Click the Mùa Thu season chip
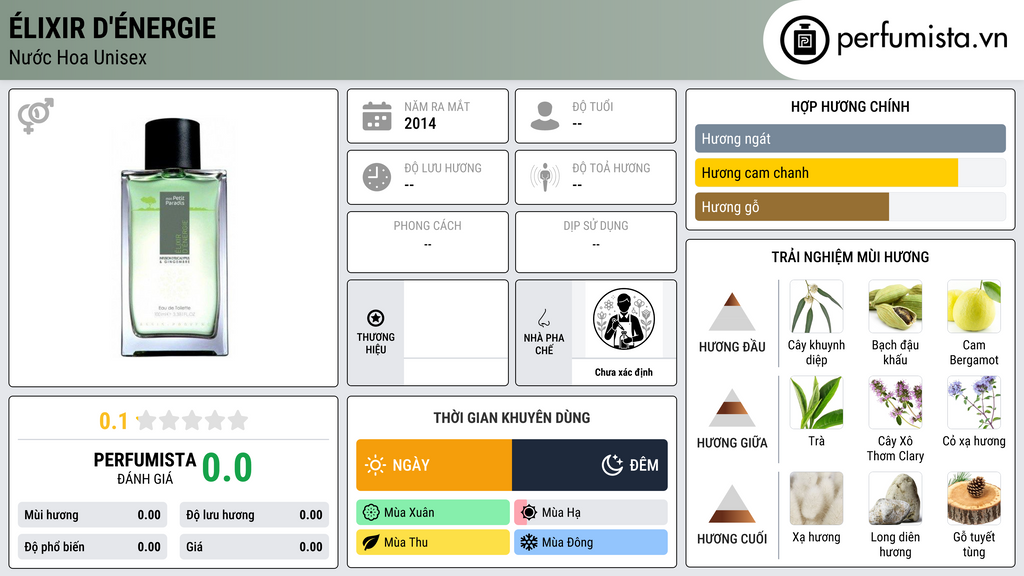Screen dimensions: 1024x576 [x=433, y=542]
